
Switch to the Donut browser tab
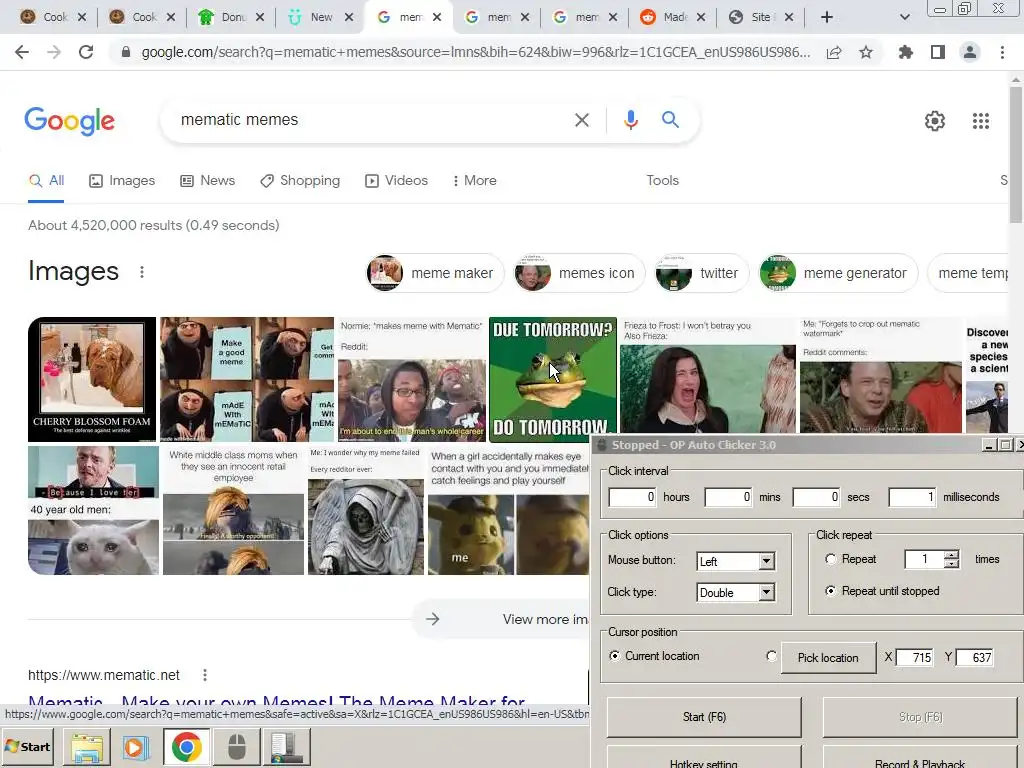click(x=231, y=17)
